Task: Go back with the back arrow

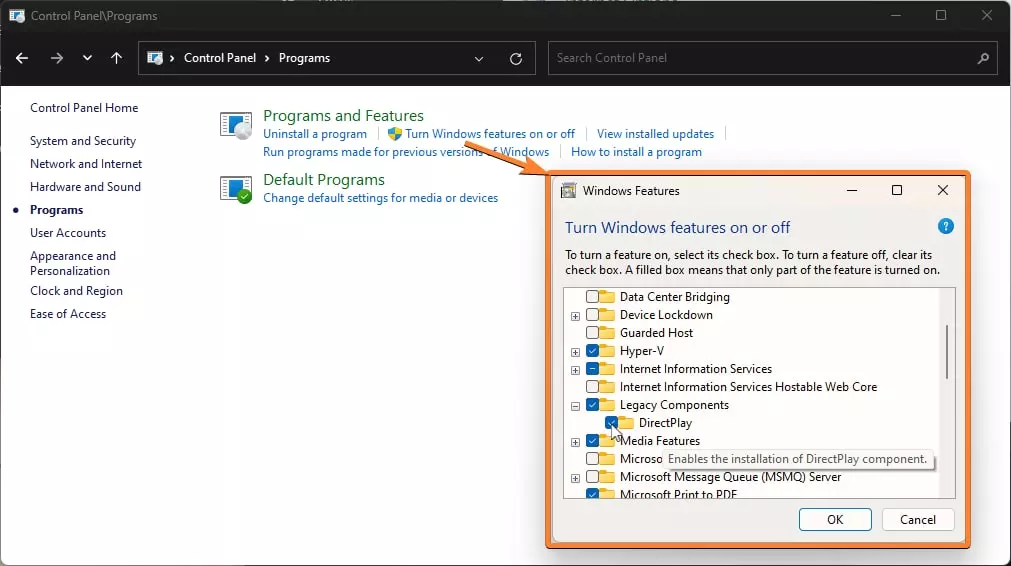Action: 22,58
